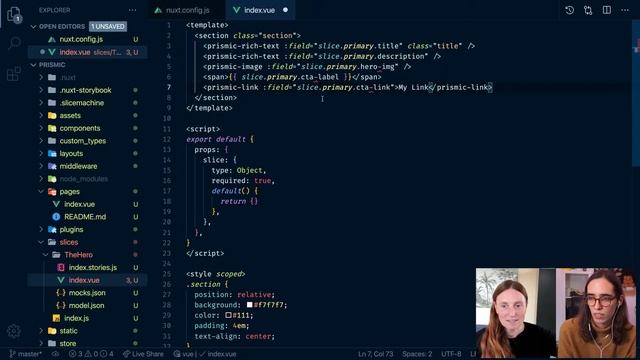The height and width of the screenshot is (360, 640).
Task: Click the #f7f7f7 background color swatch
Action: 249,305
